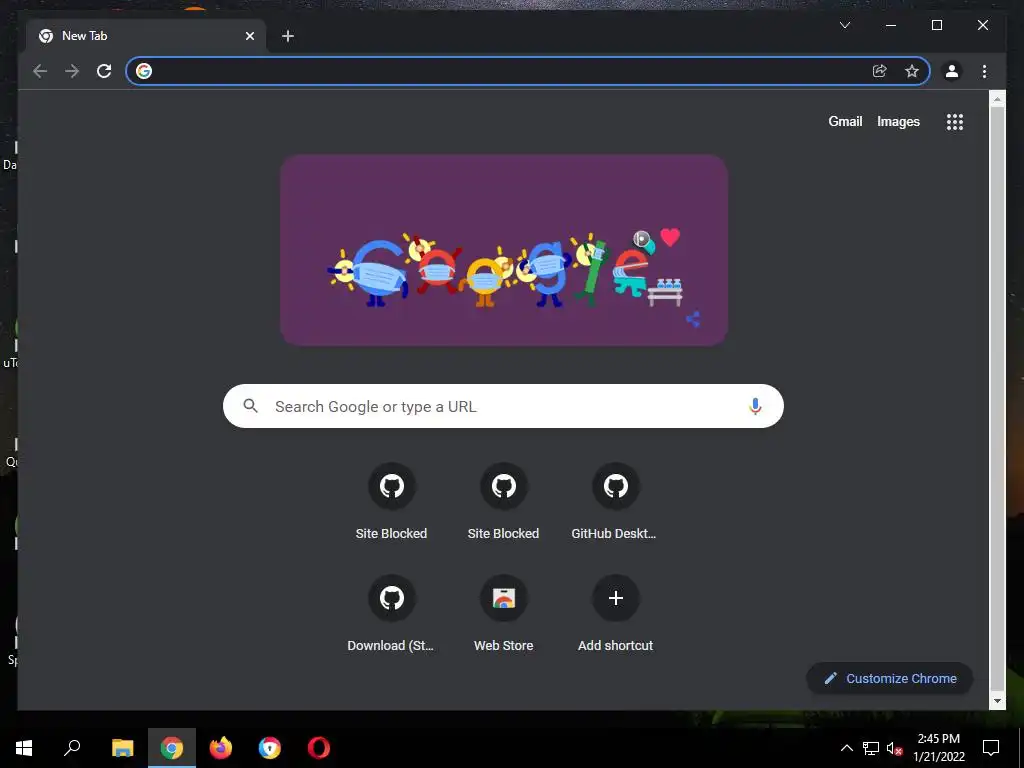Open the Images link

pos(898,121)
